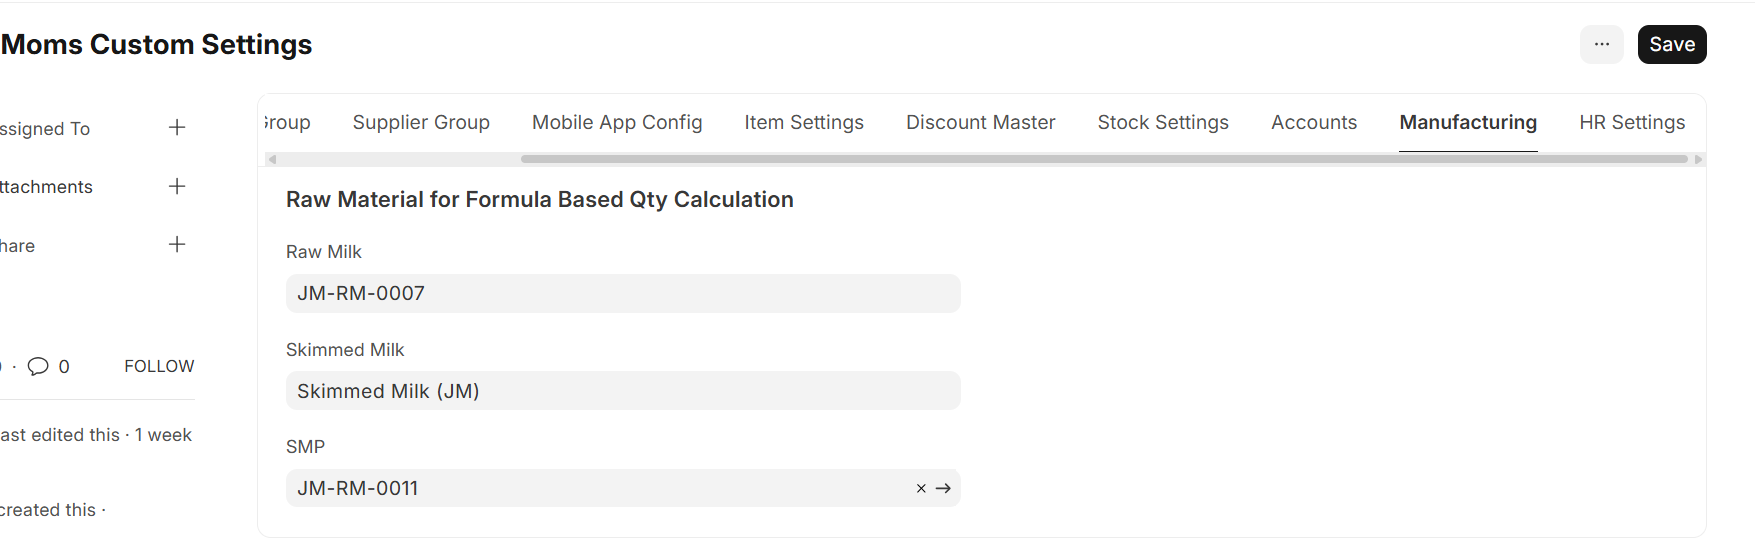Screen dimensions: 1755x542
Task: Click plus icon next to Assigned To
Action: [177, 128]
